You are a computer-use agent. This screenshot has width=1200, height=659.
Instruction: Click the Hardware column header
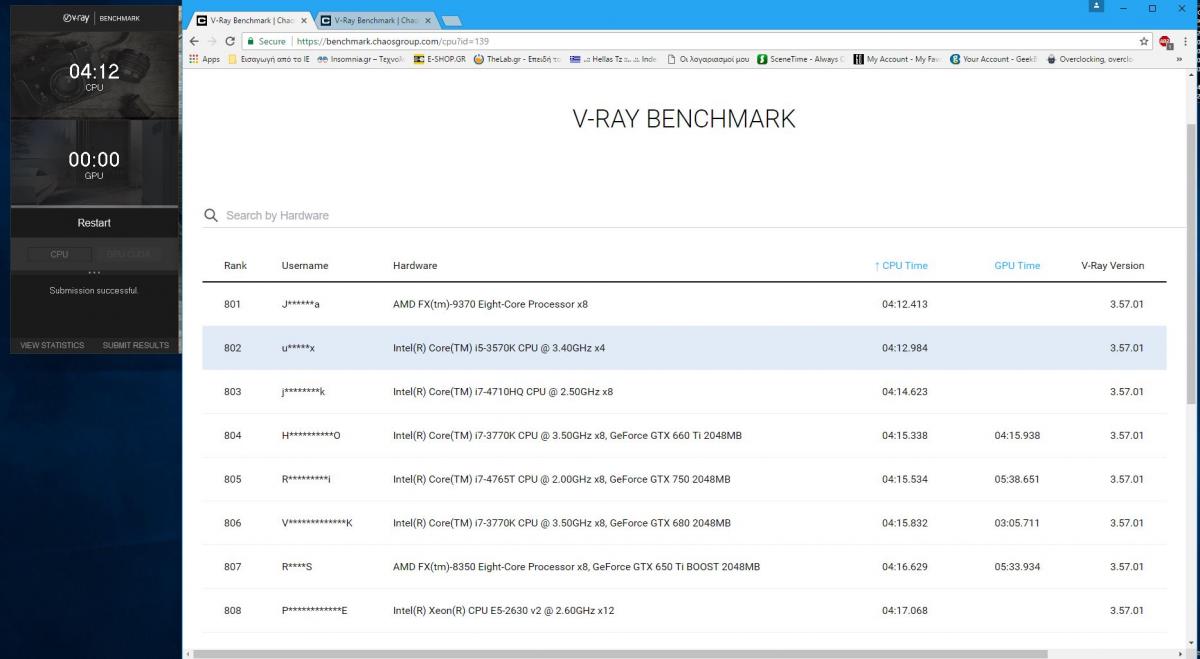click(x=415, y=266)
